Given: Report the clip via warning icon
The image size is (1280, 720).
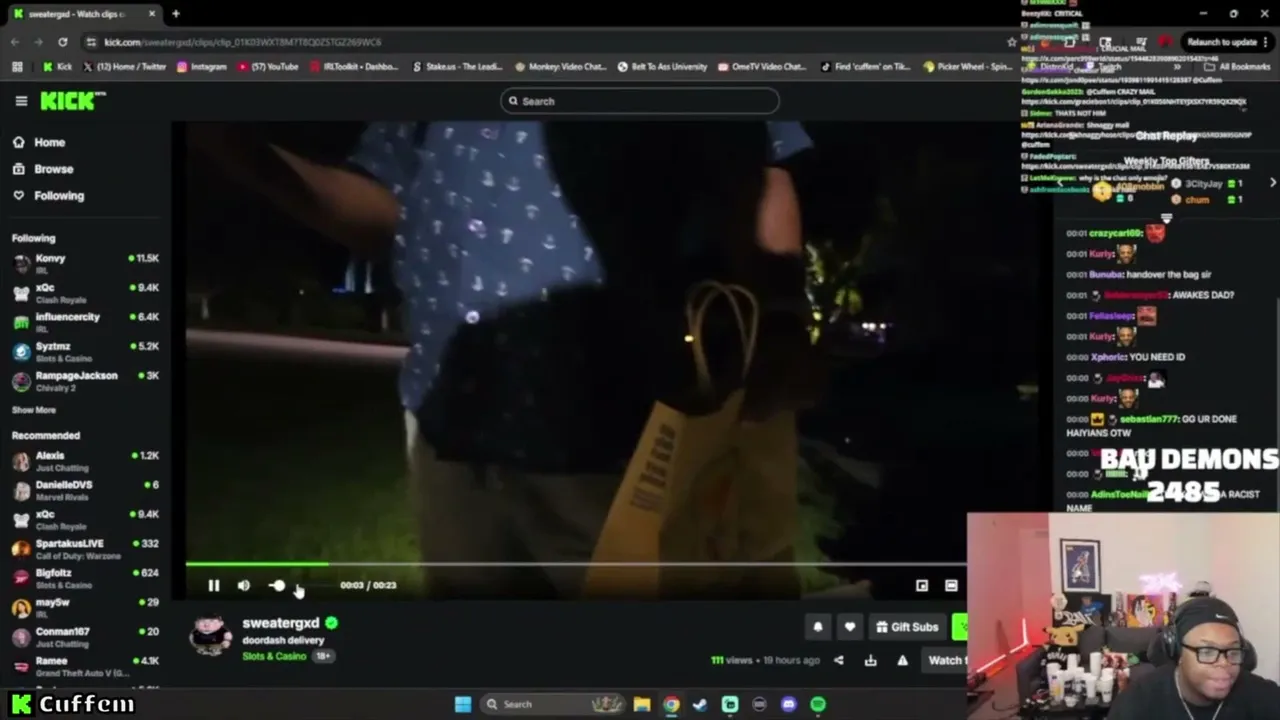Looking at the screenshot, I should [903, 660].
